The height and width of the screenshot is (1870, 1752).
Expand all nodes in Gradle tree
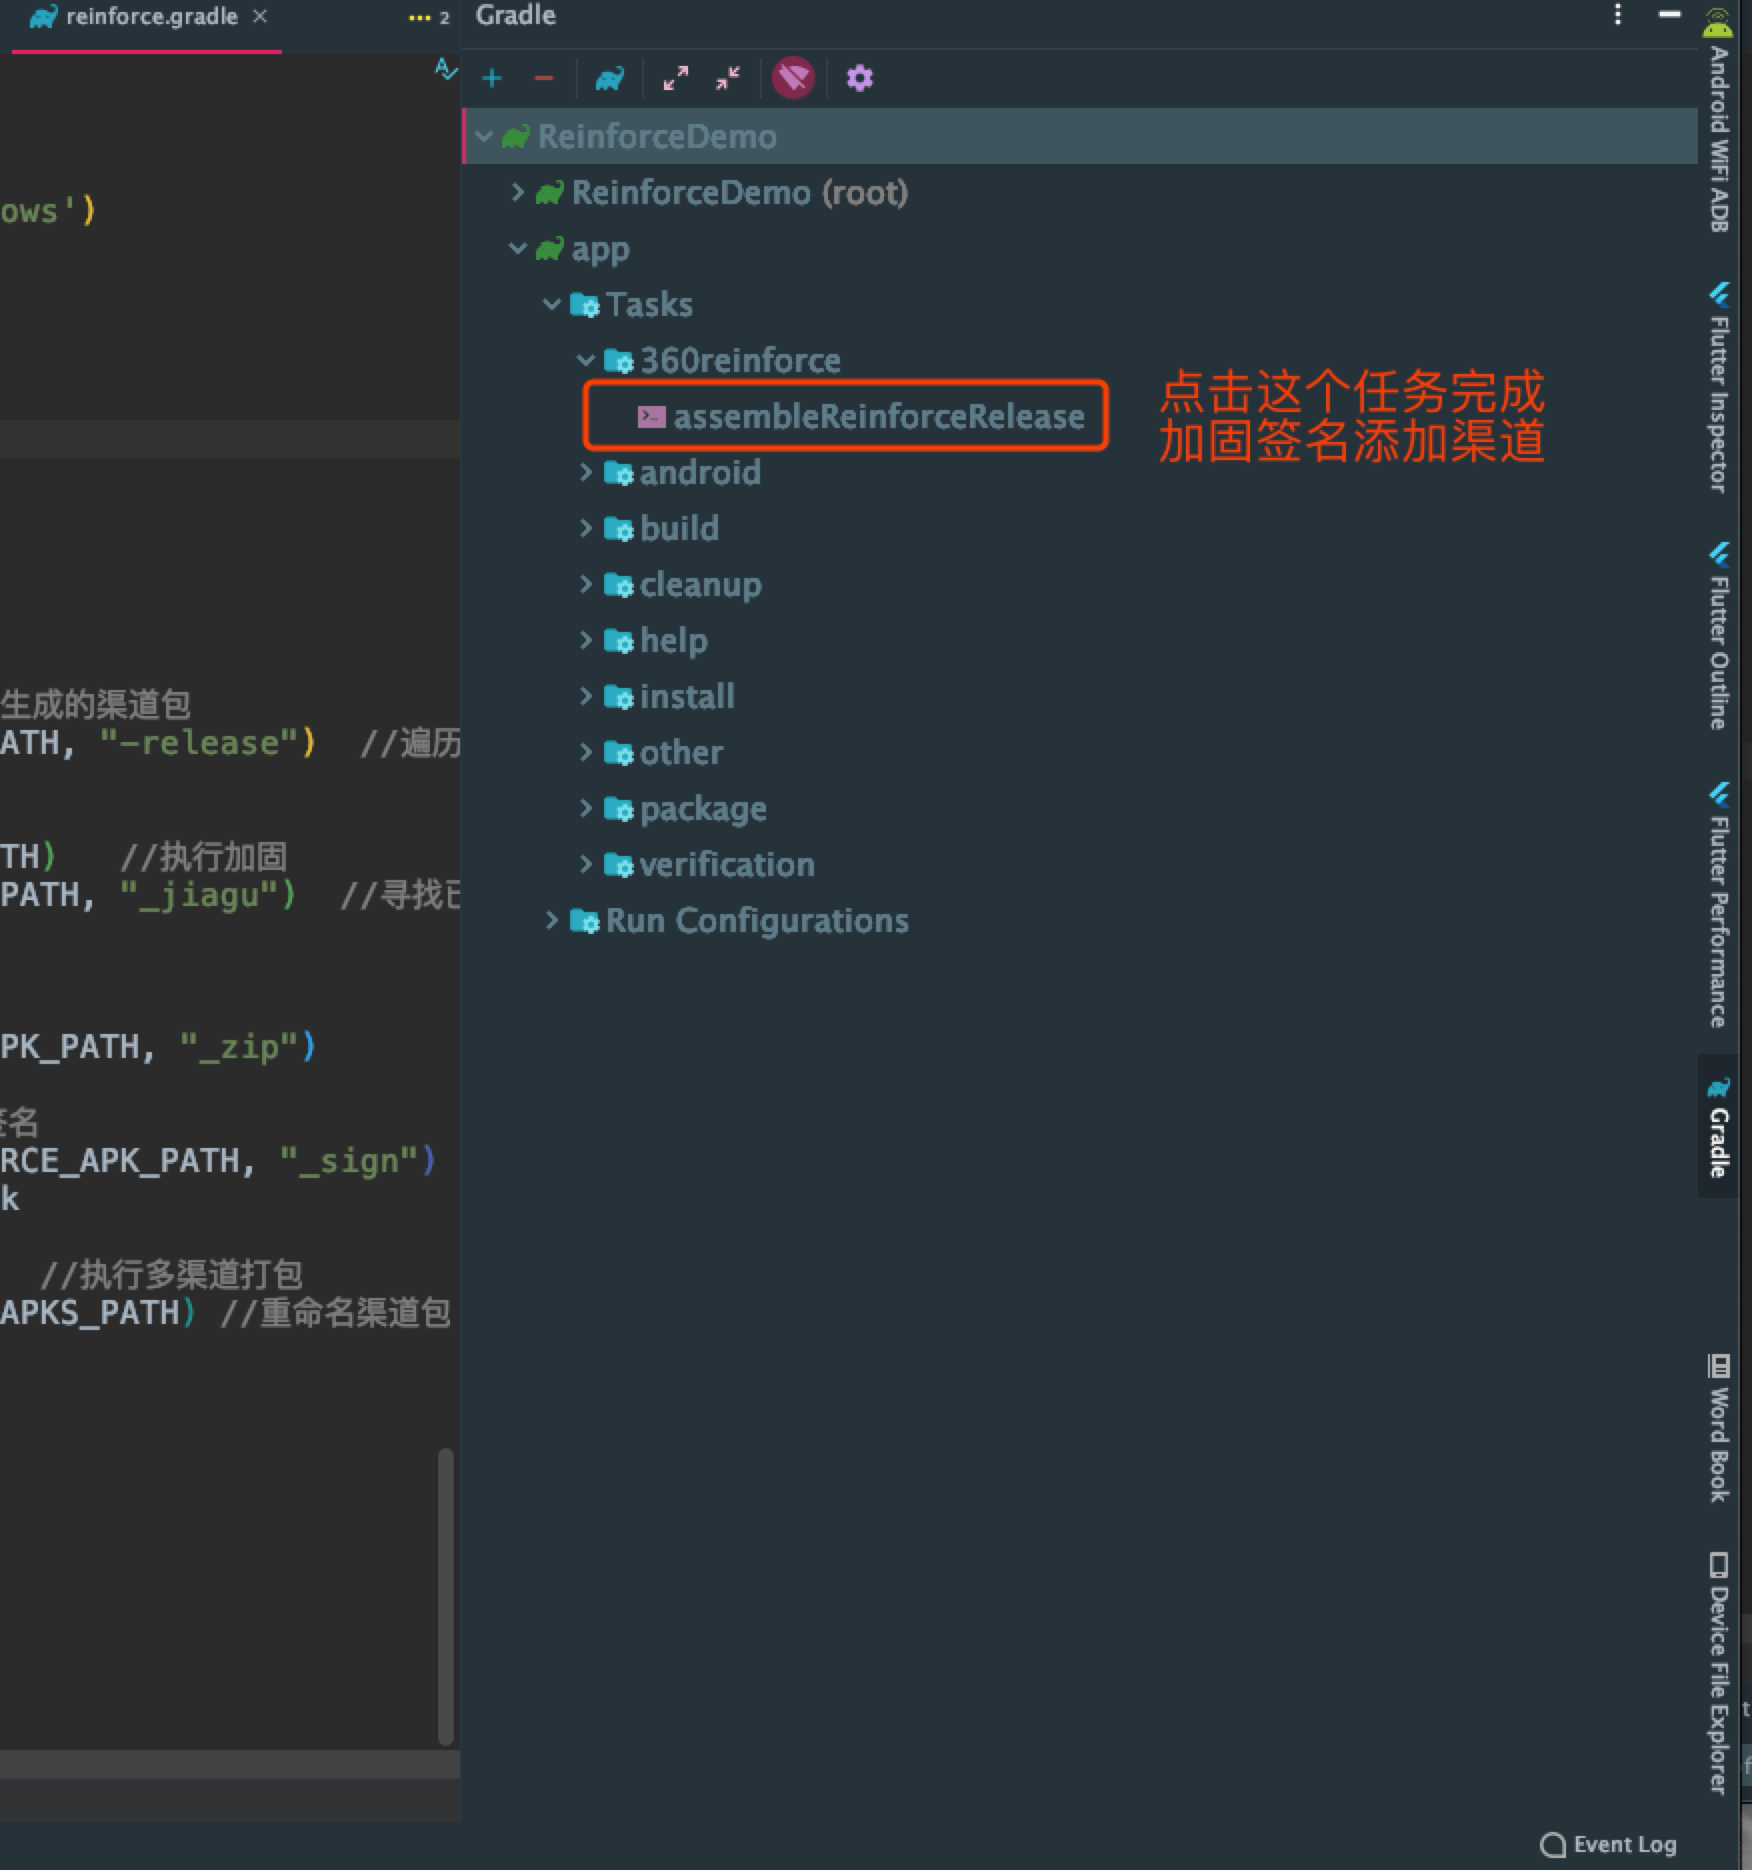click(x=676, y=79)
